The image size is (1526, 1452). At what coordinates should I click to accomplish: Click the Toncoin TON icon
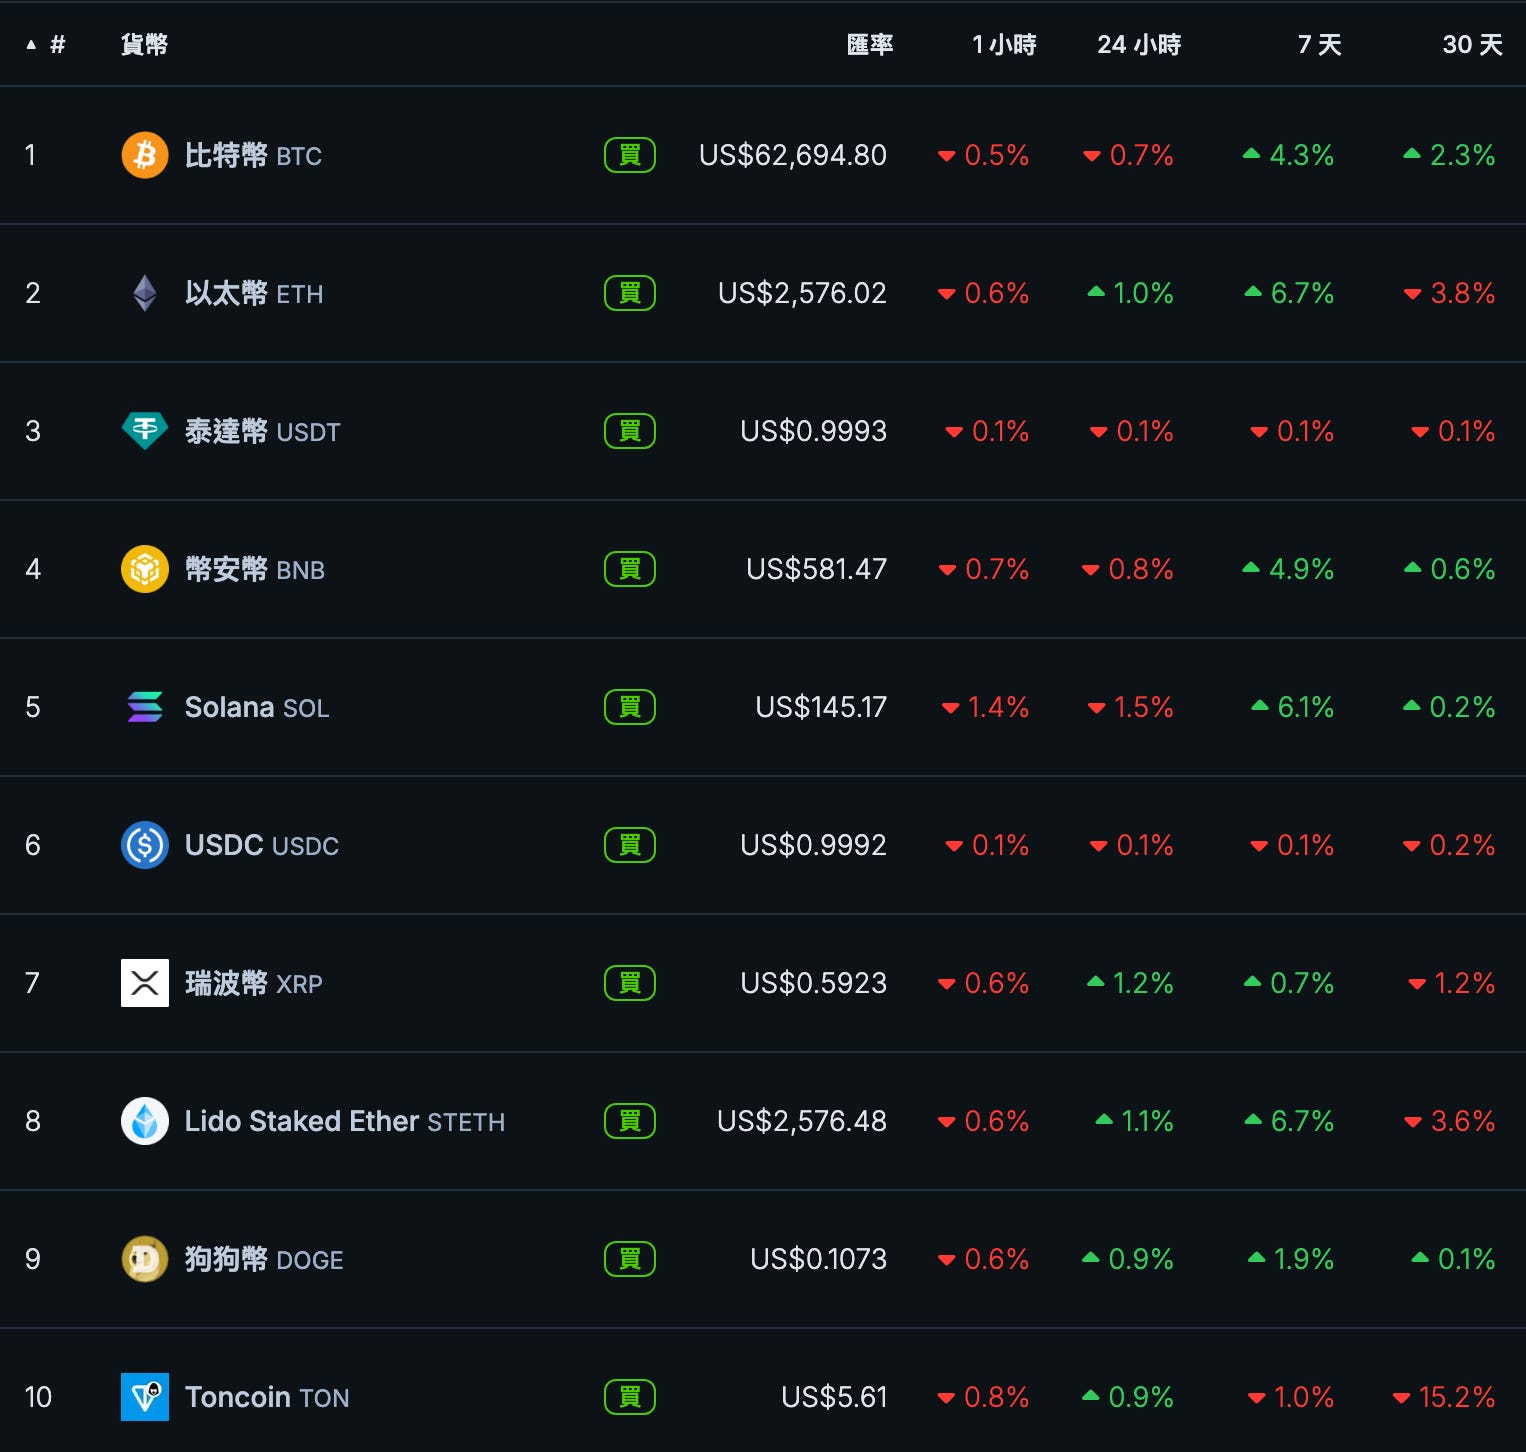145,1397
